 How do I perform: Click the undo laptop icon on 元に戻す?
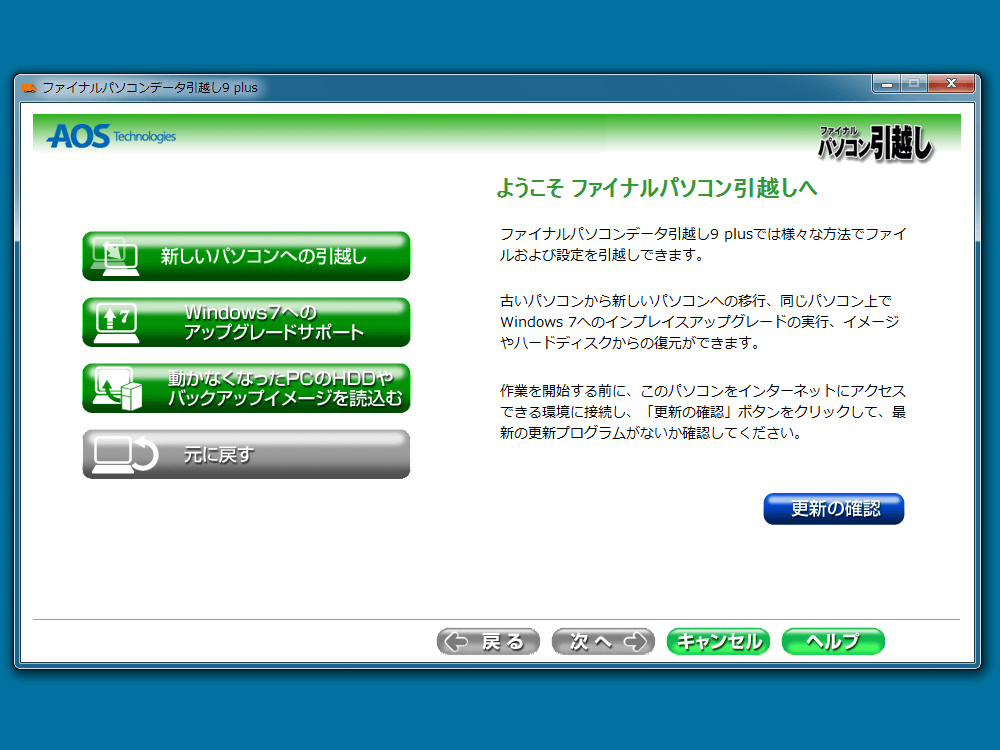pyautogui.click(x=125, y=455)
